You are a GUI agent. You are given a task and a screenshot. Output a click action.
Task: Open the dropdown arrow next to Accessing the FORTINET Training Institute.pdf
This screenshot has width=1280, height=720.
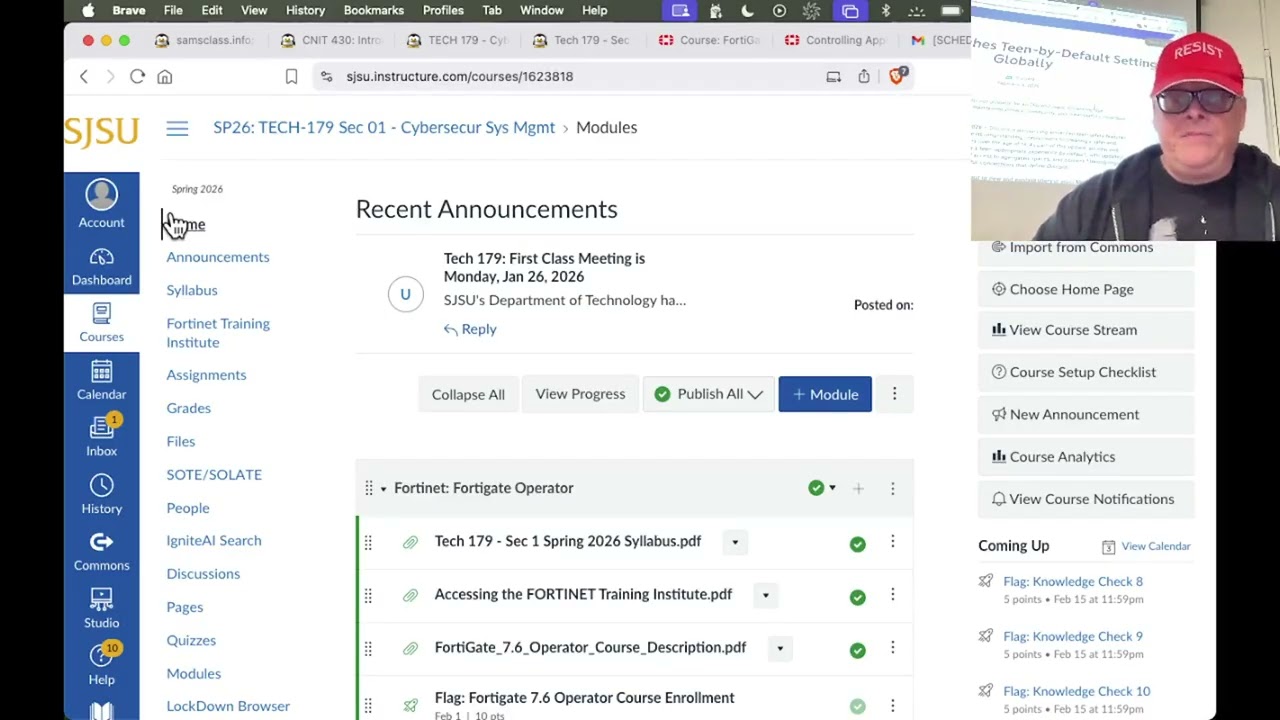click(x=766, y=595)
